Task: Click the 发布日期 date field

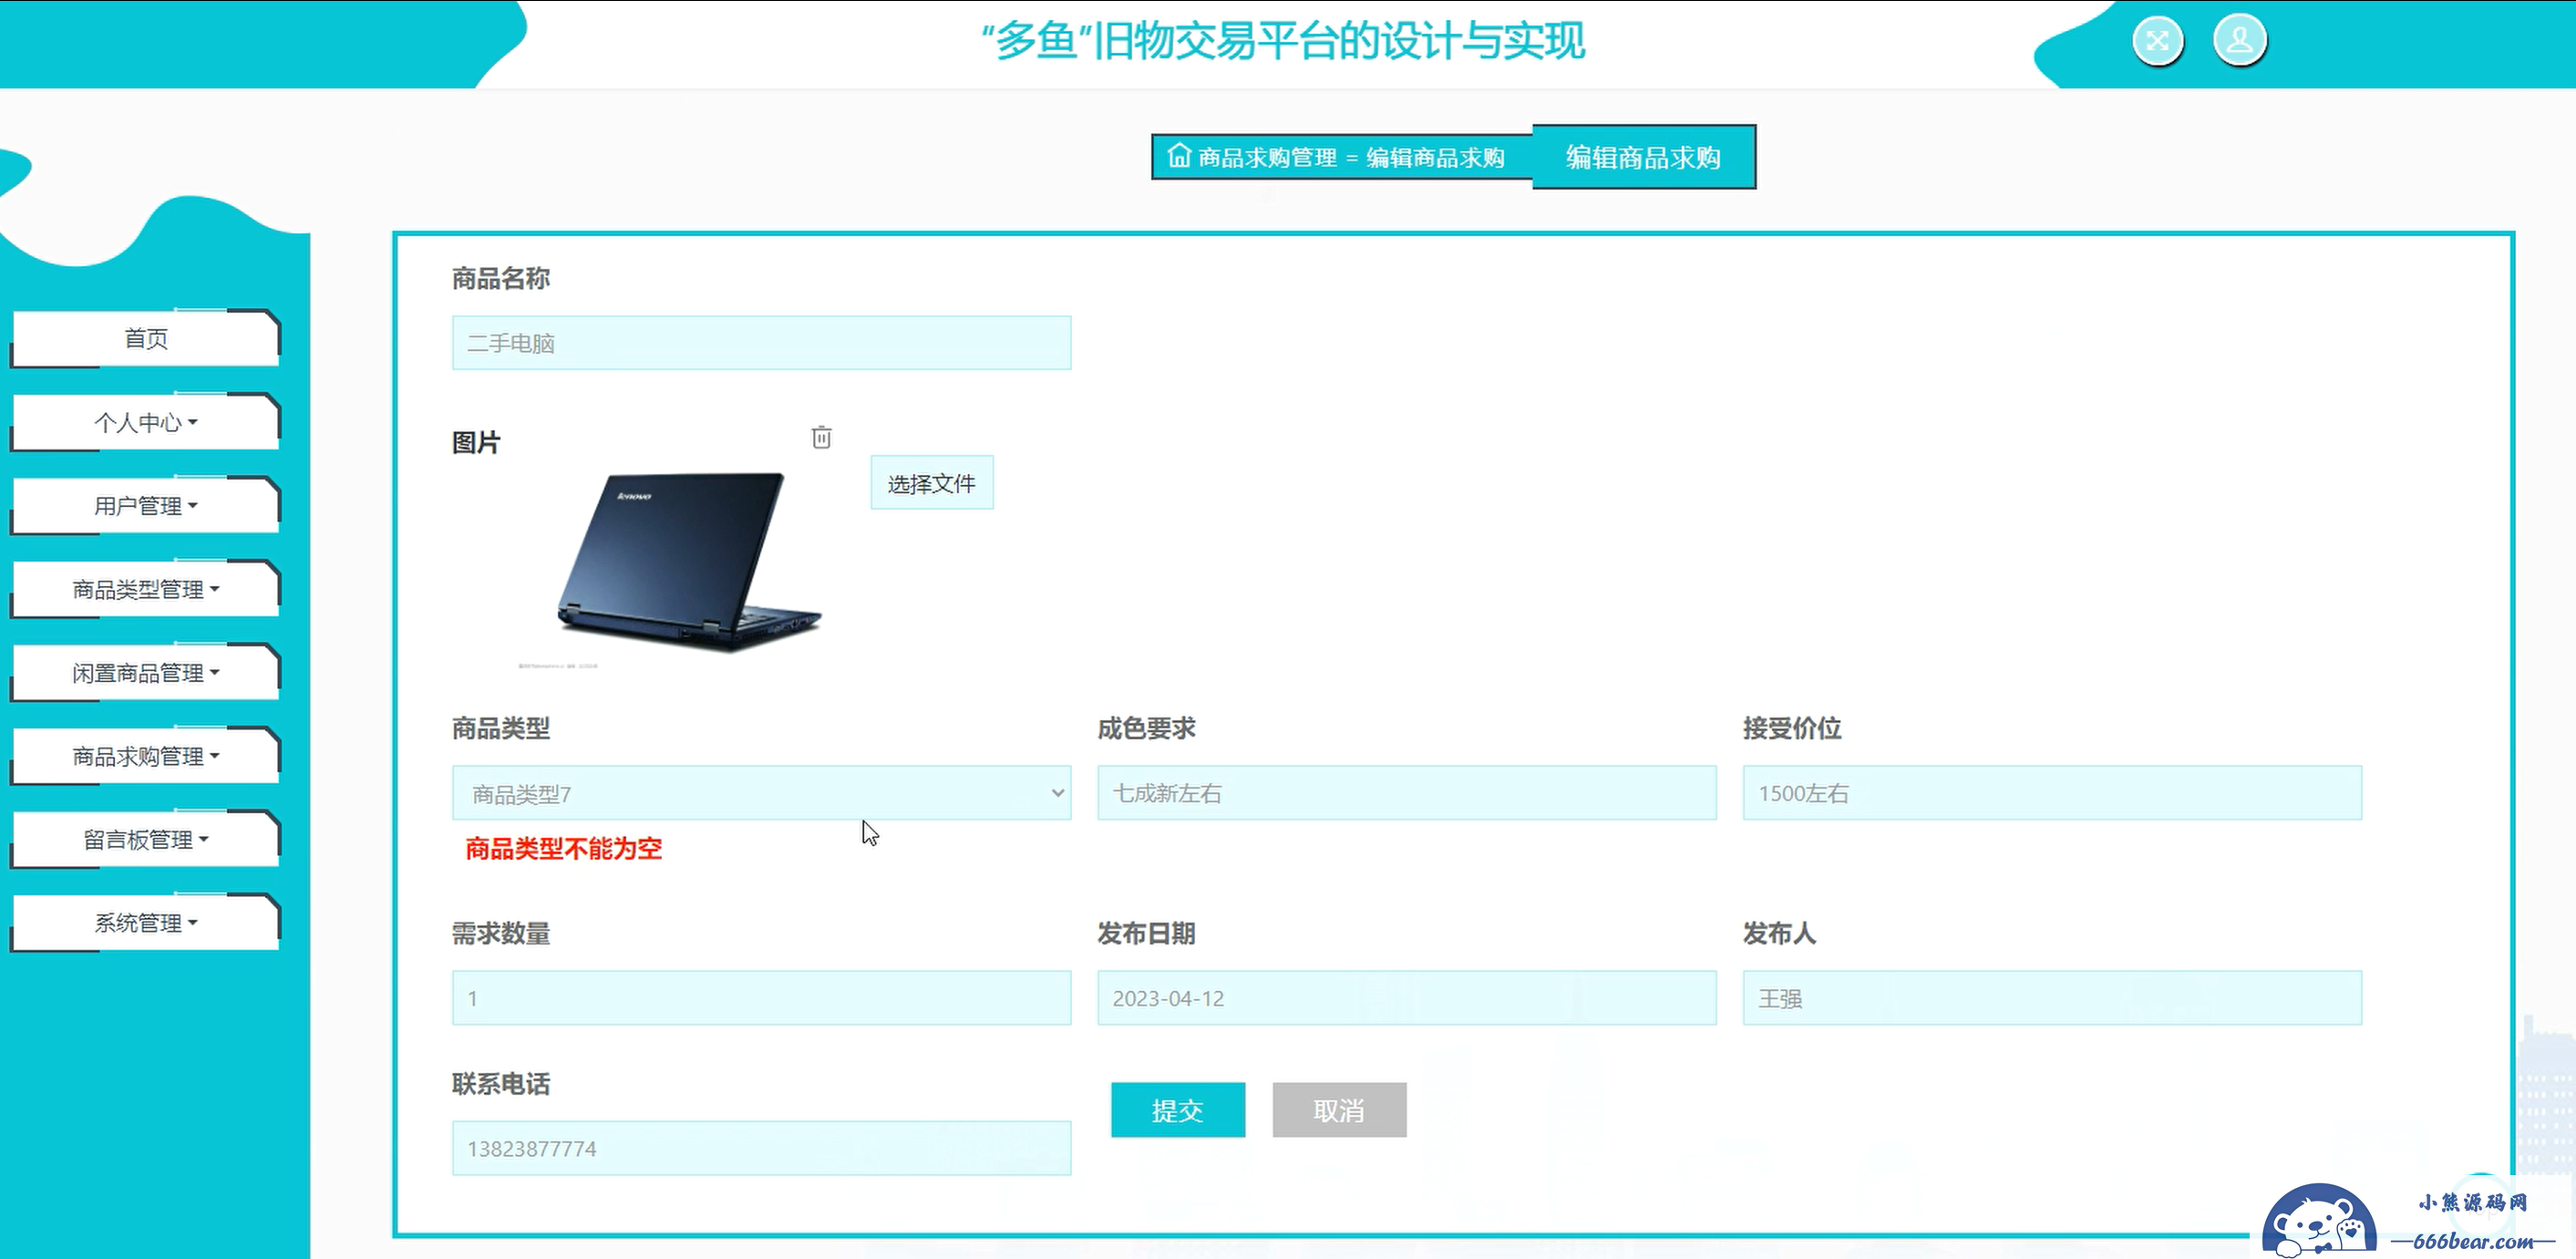Action: pos(1407,998)
